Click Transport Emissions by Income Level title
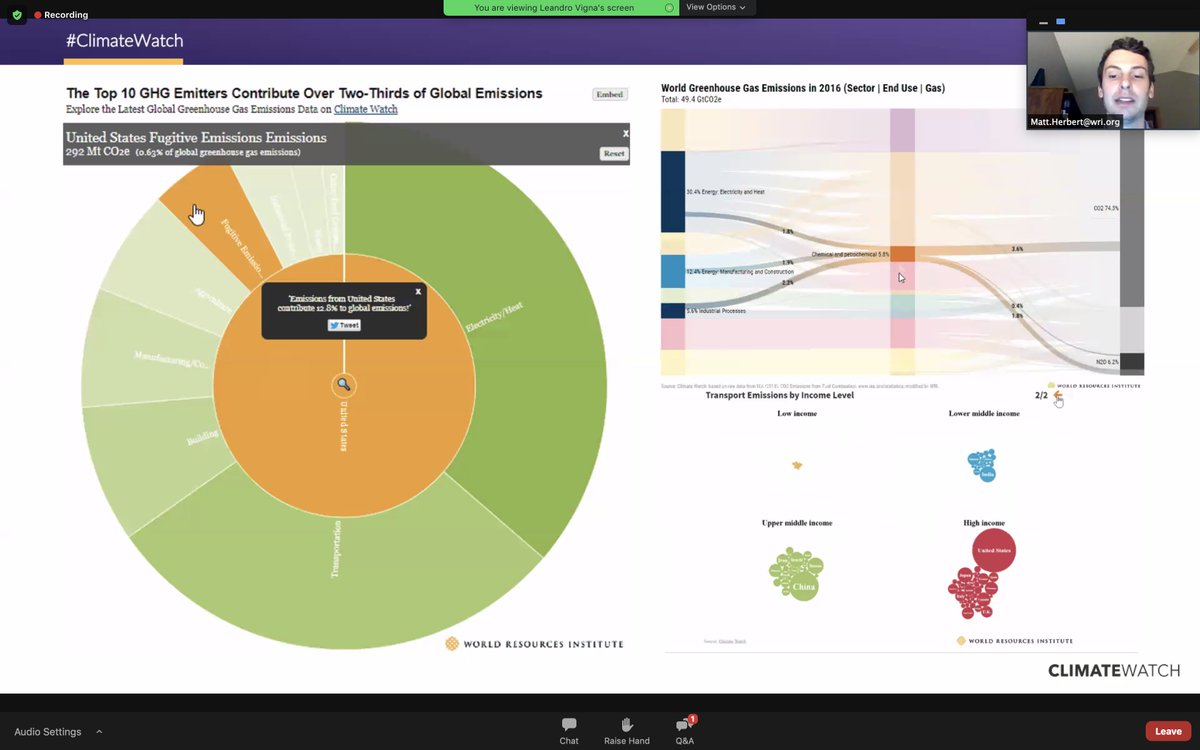This screenshot has width=1200, height=750. click(780, 395)
